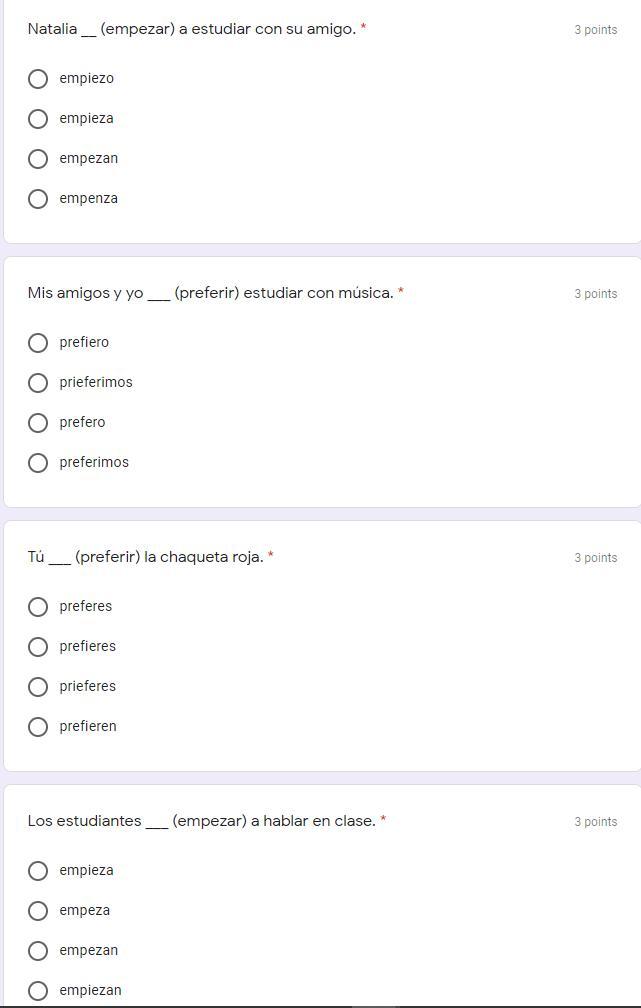The image size is (641, 1008).
Task: Choose 'empieza' for the Natalia question
Action: click(38, 119)
